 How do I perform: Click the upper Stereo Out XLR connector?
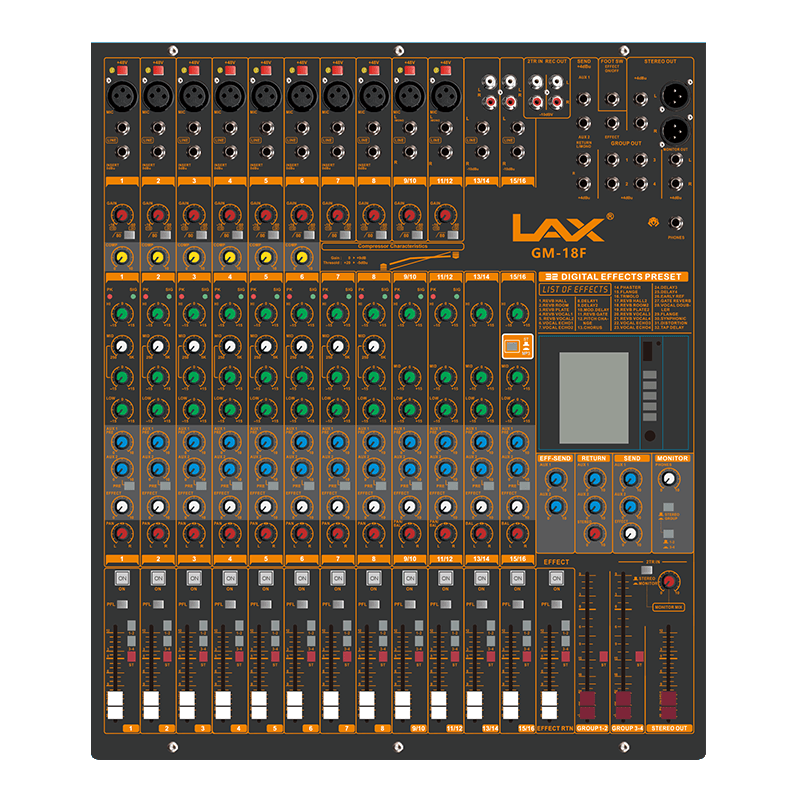click(x=674, y=95)
